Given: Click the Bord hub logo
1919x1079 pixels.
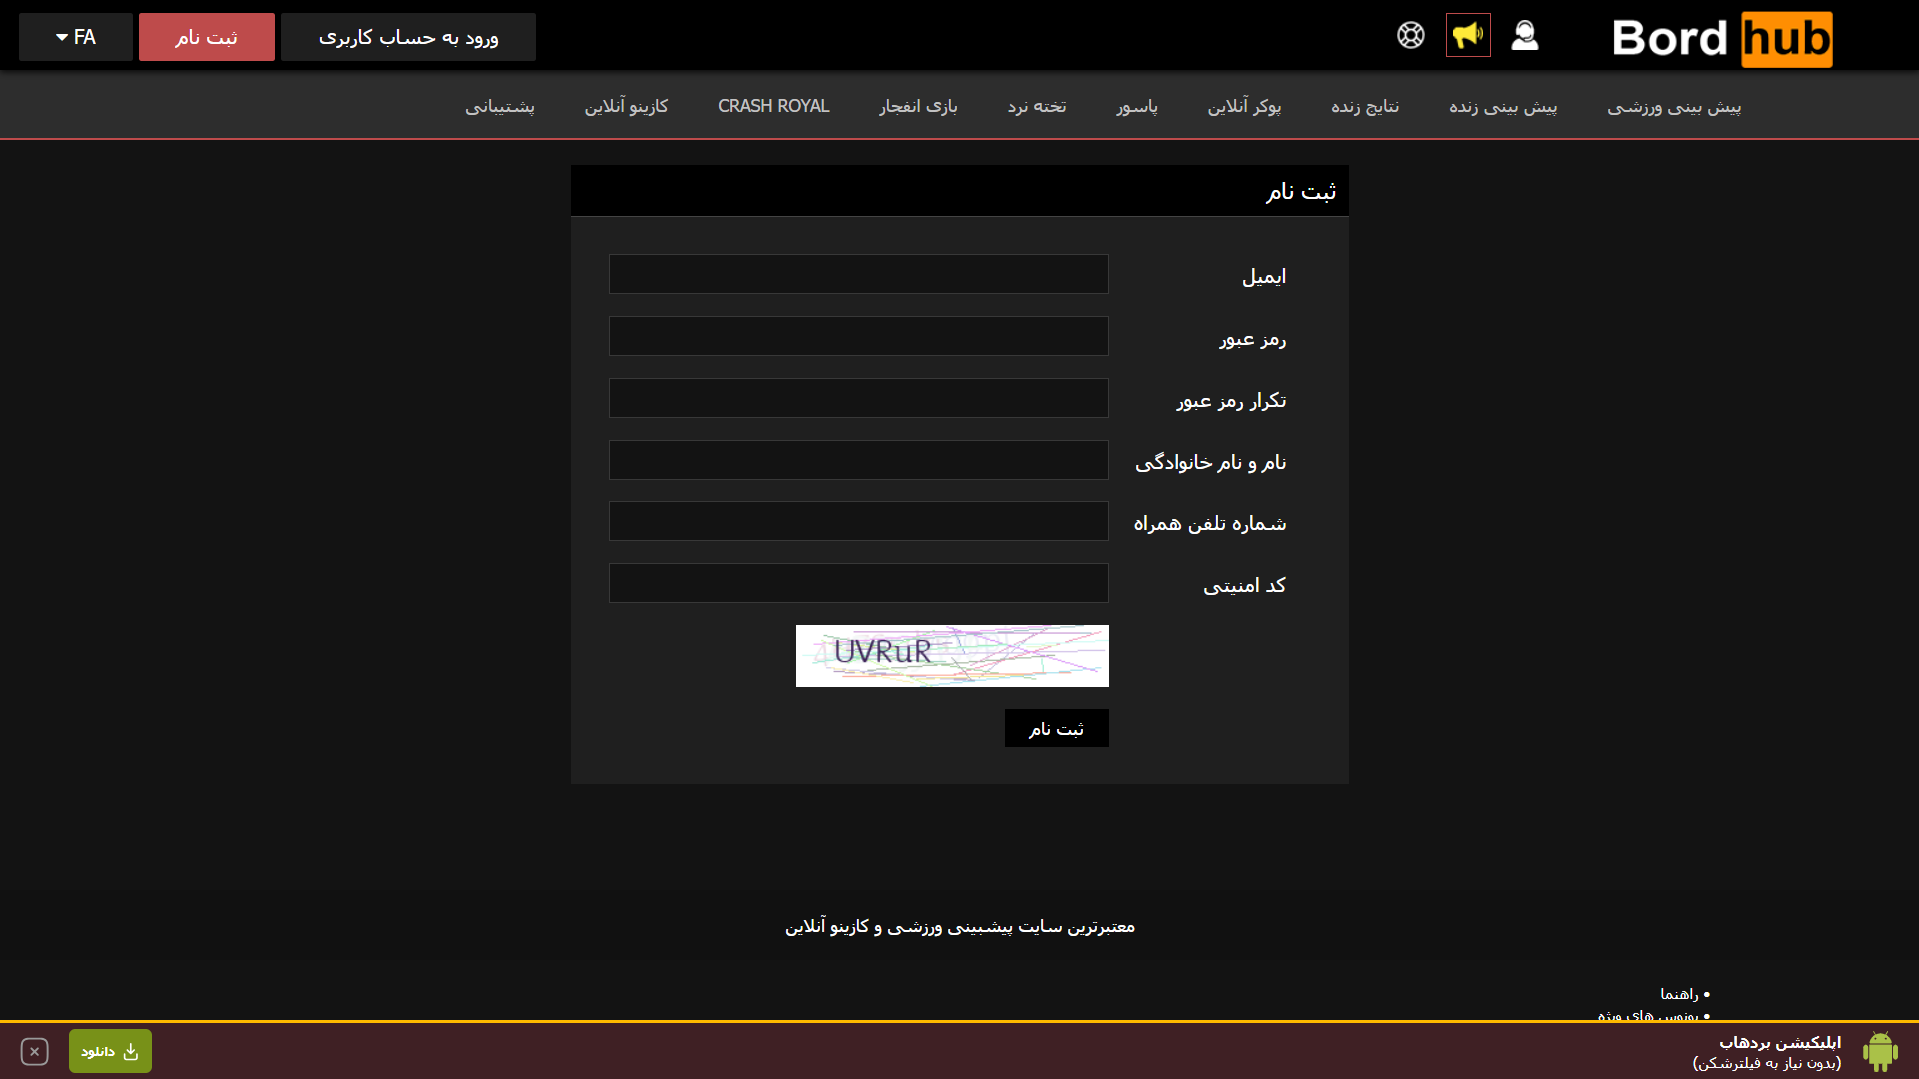Looking at the screenshot, I should tap(1722, 39).
